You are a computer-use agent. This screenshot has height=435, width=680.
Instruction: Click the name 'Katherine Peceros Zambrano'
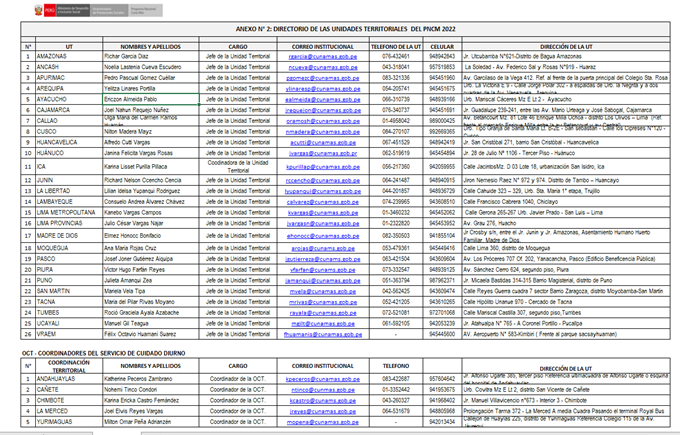138,379
